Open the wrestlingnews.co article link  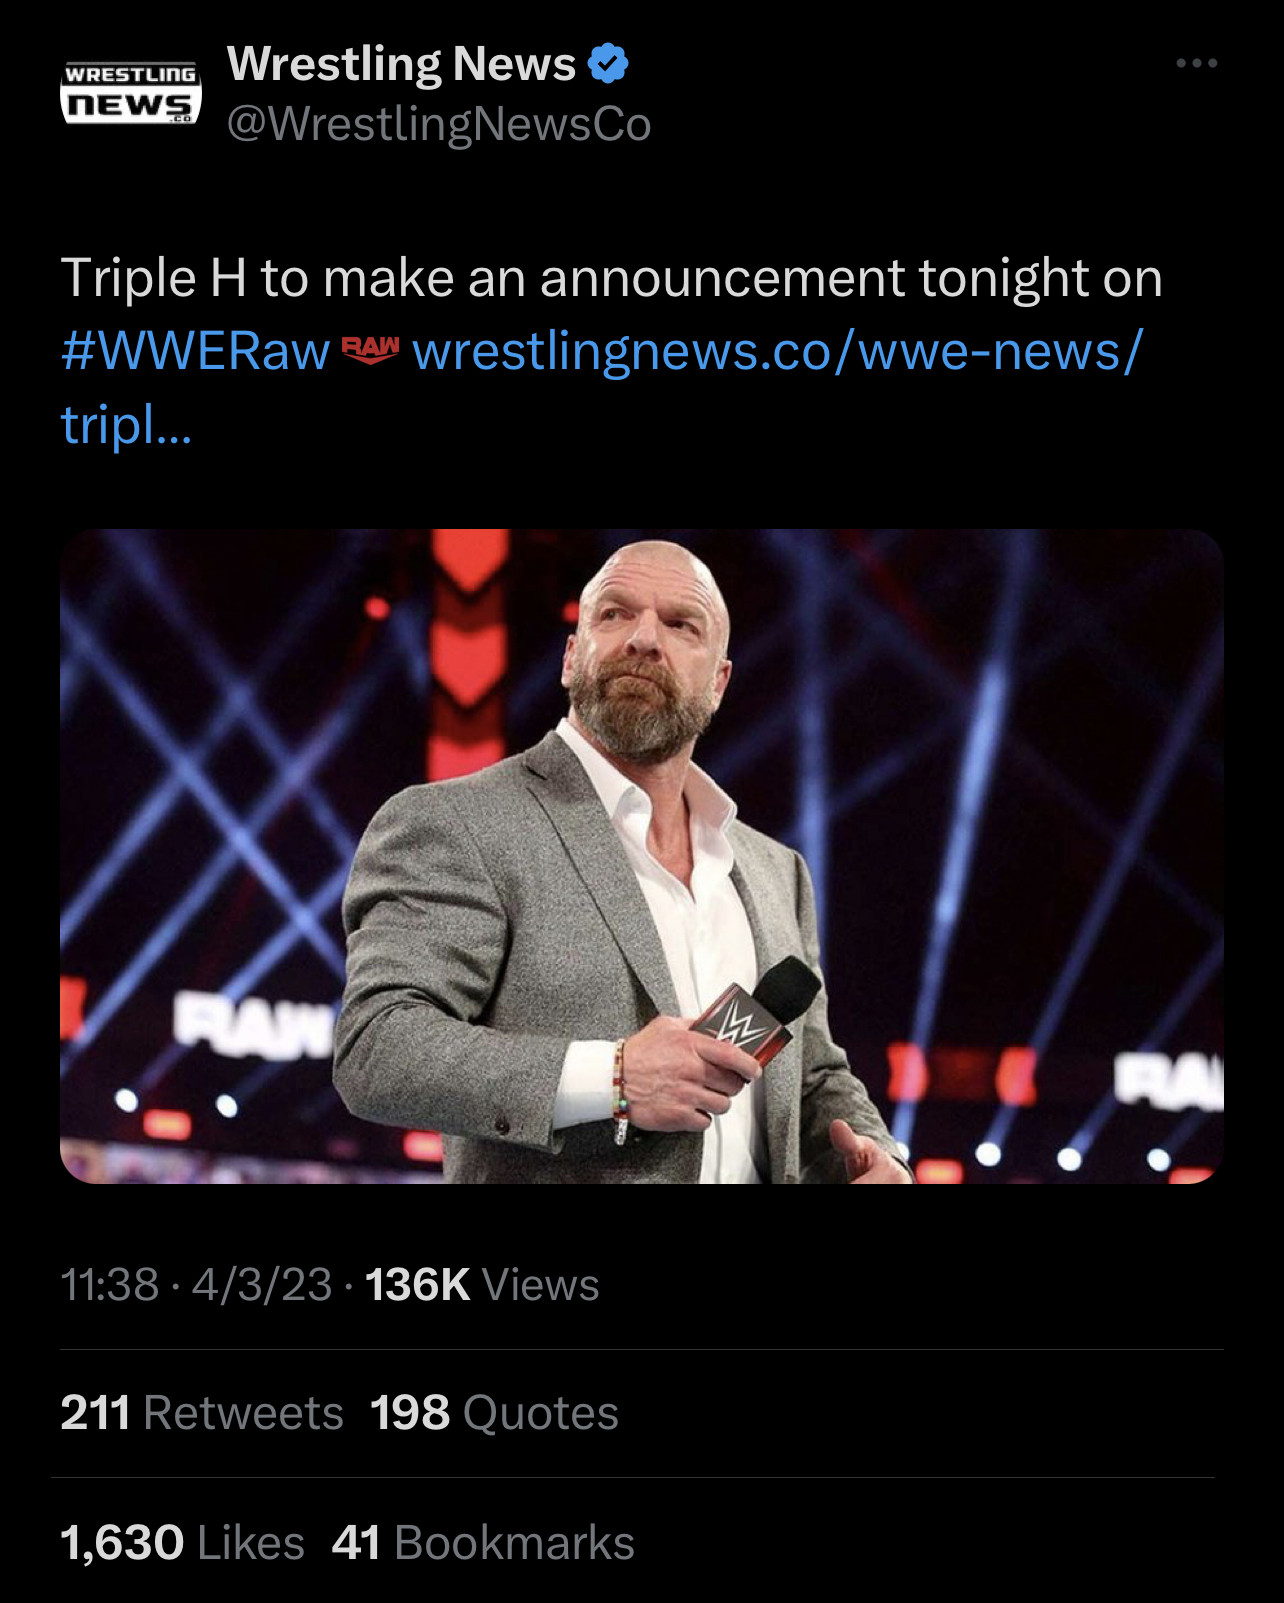pyautogui.click(x=776, y=351)
